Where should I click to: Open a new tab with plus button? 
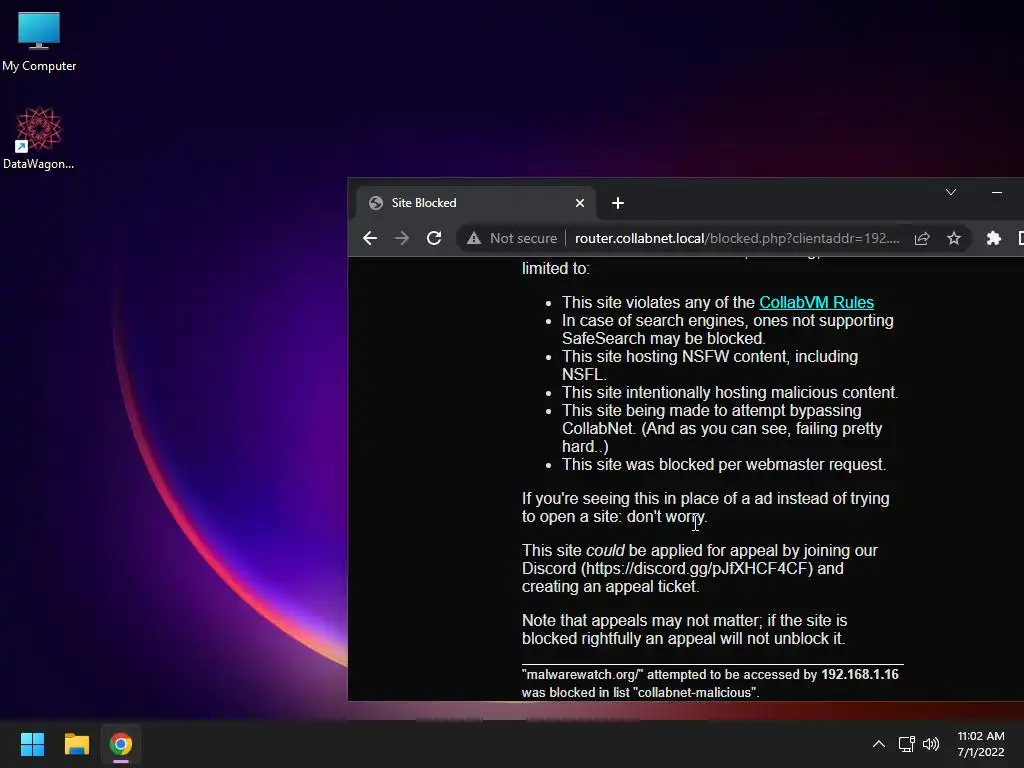tap(618, 203)
